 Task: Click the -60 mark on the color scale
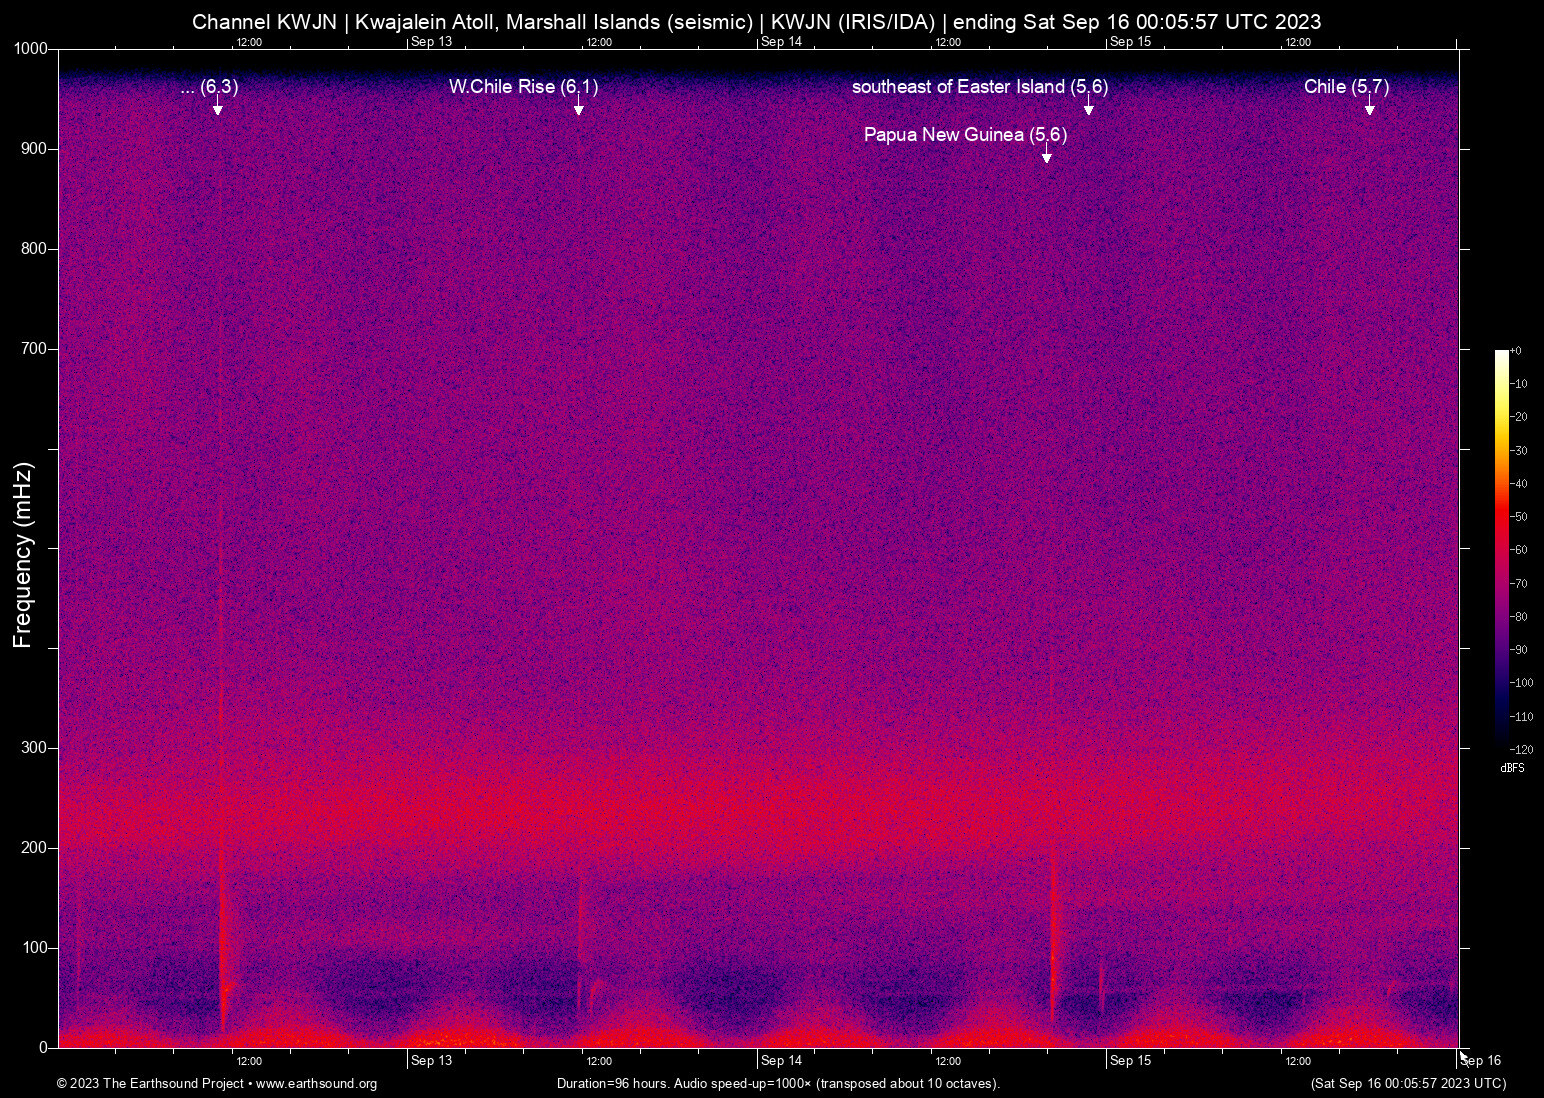(1519, 549)
